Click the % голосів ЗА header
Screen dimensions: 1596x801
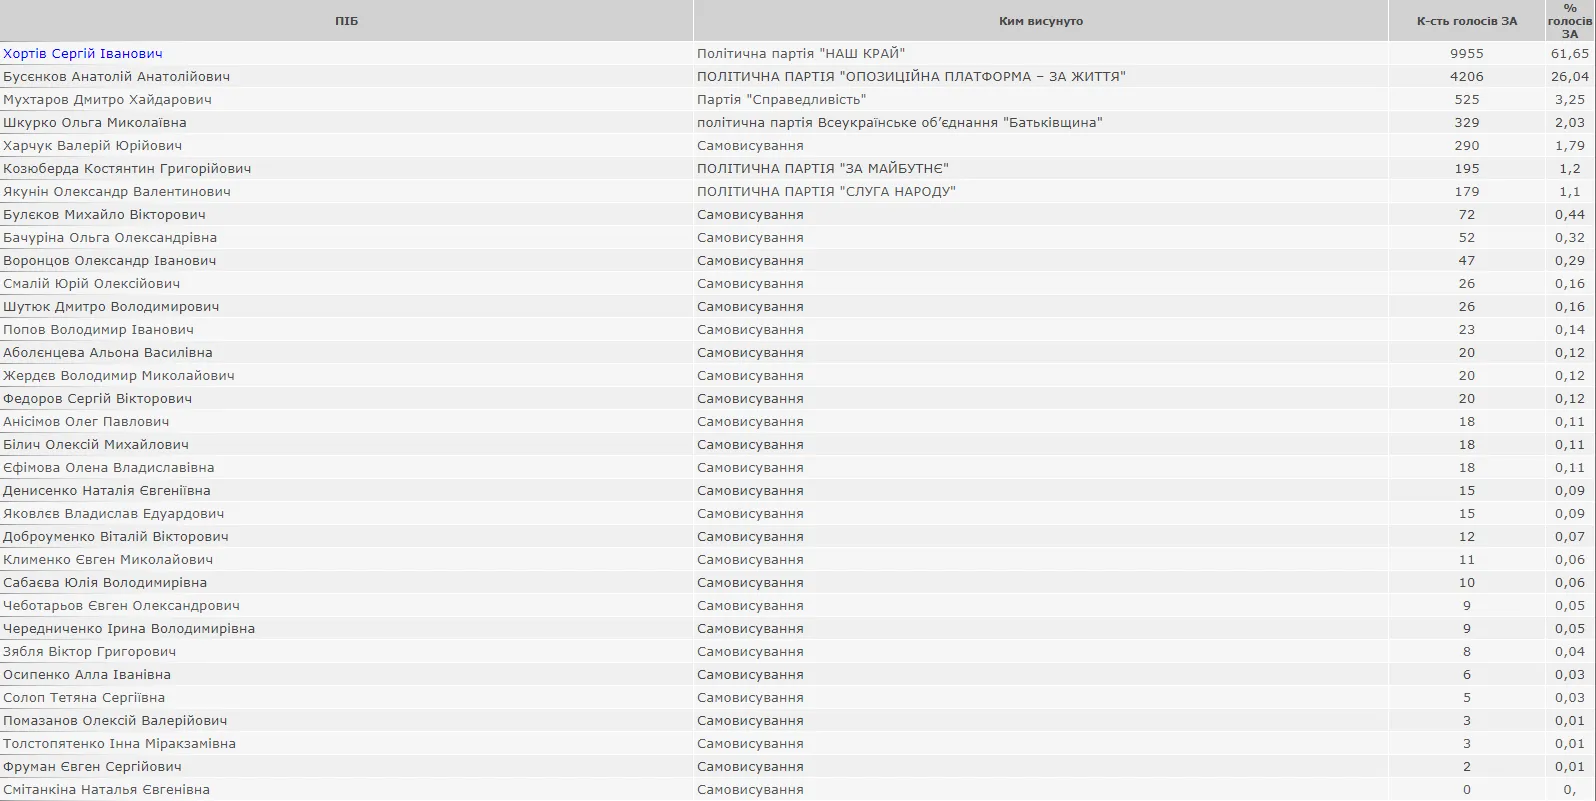(1570, 21)
